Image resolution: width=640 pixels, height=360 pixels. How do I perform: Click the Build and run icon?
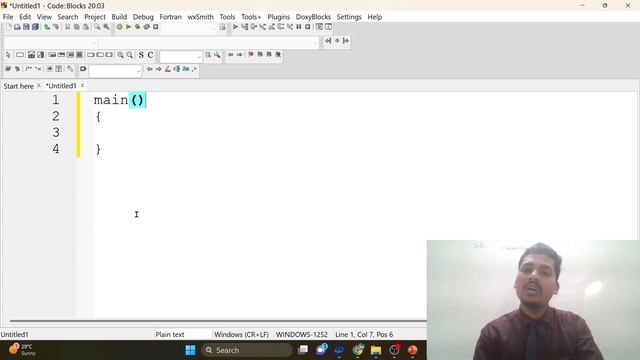point(138,27)
